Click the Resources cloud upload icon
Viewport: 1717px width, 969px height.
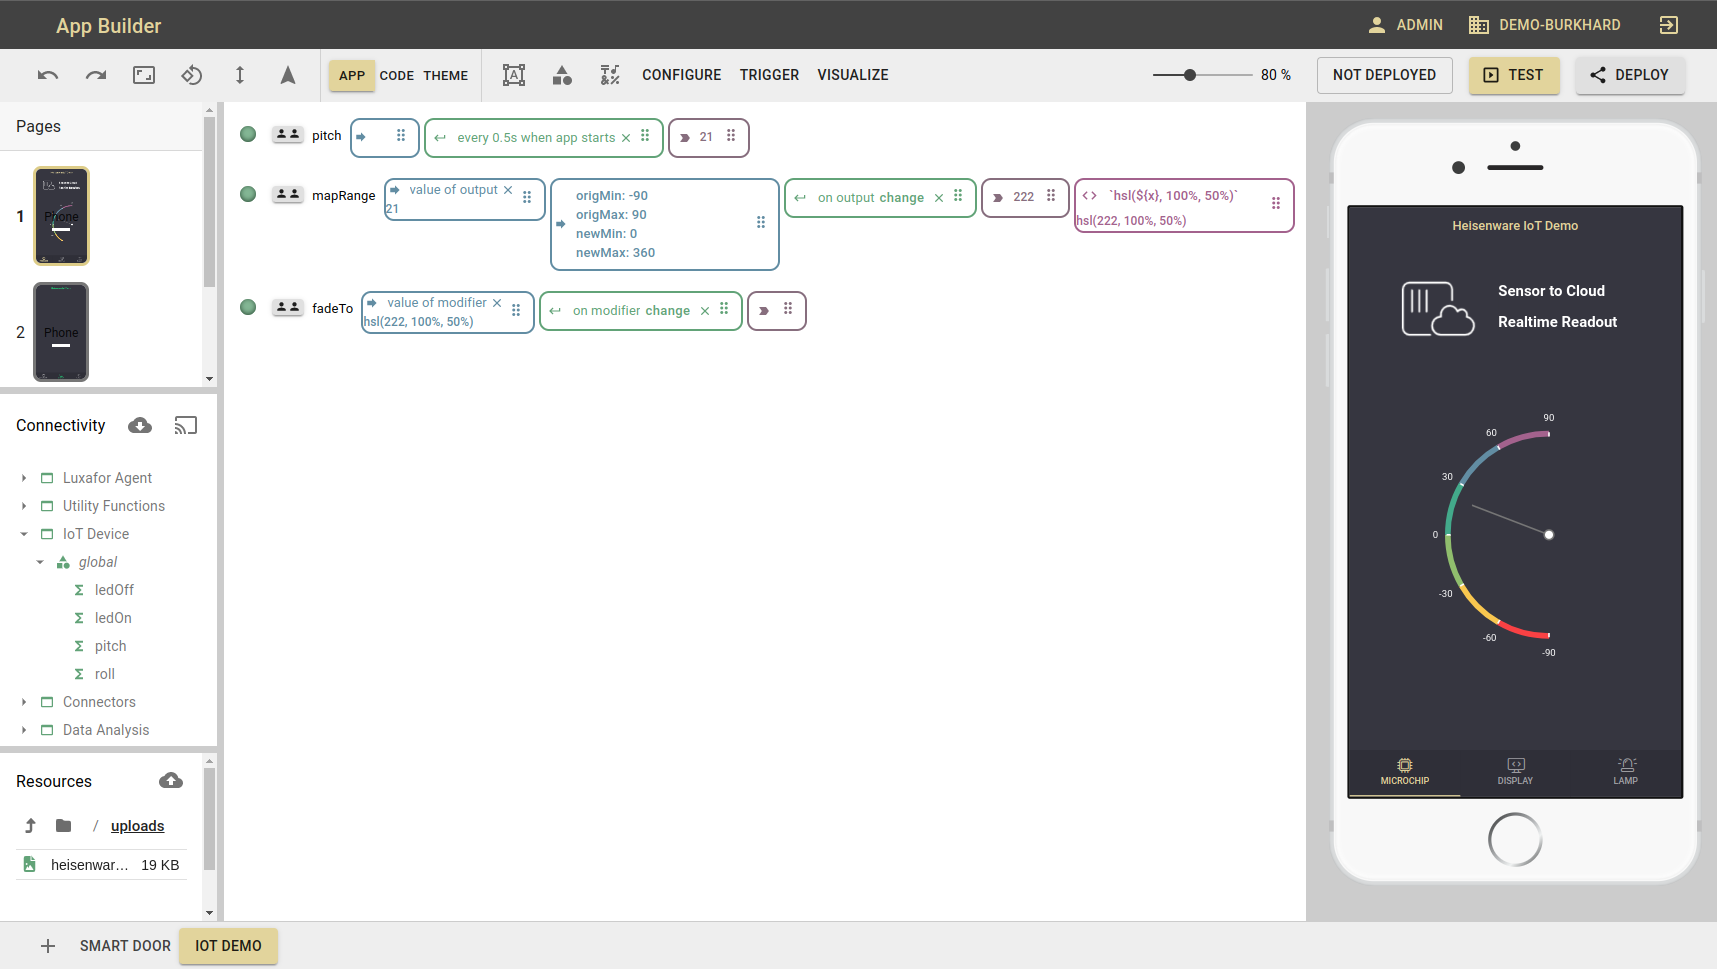tap(171, 781)
